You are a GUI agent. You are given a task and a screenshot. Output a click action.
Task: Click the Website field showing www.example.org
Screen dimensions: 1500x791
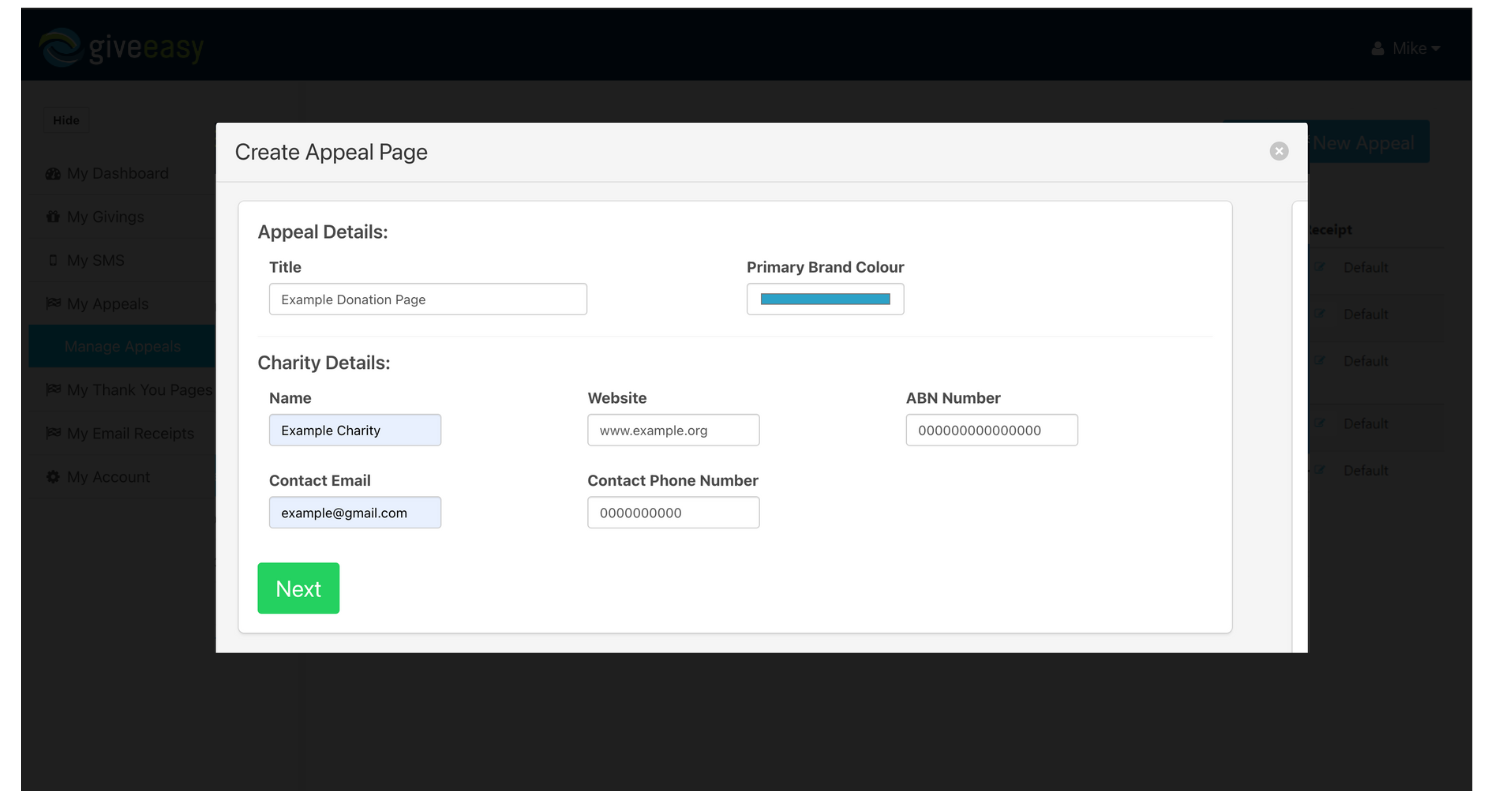pos(673,430)
